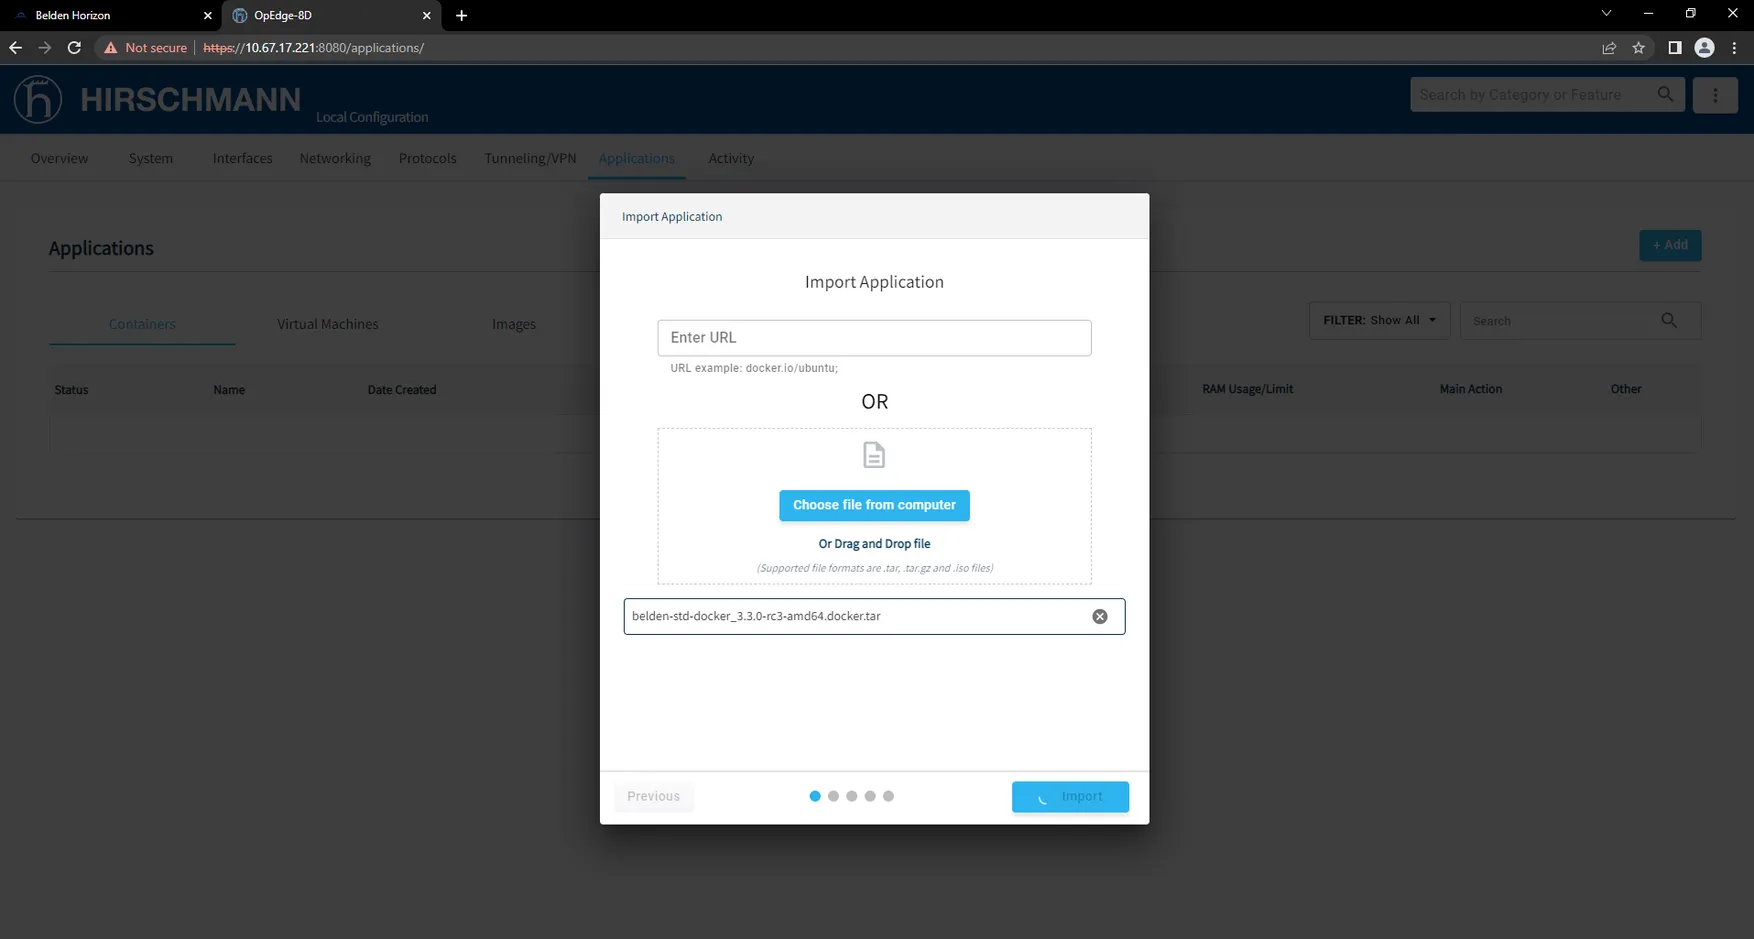Go back with the browser back arrow
Viewport: 1754px width, 939px height.
pos(15,47)
